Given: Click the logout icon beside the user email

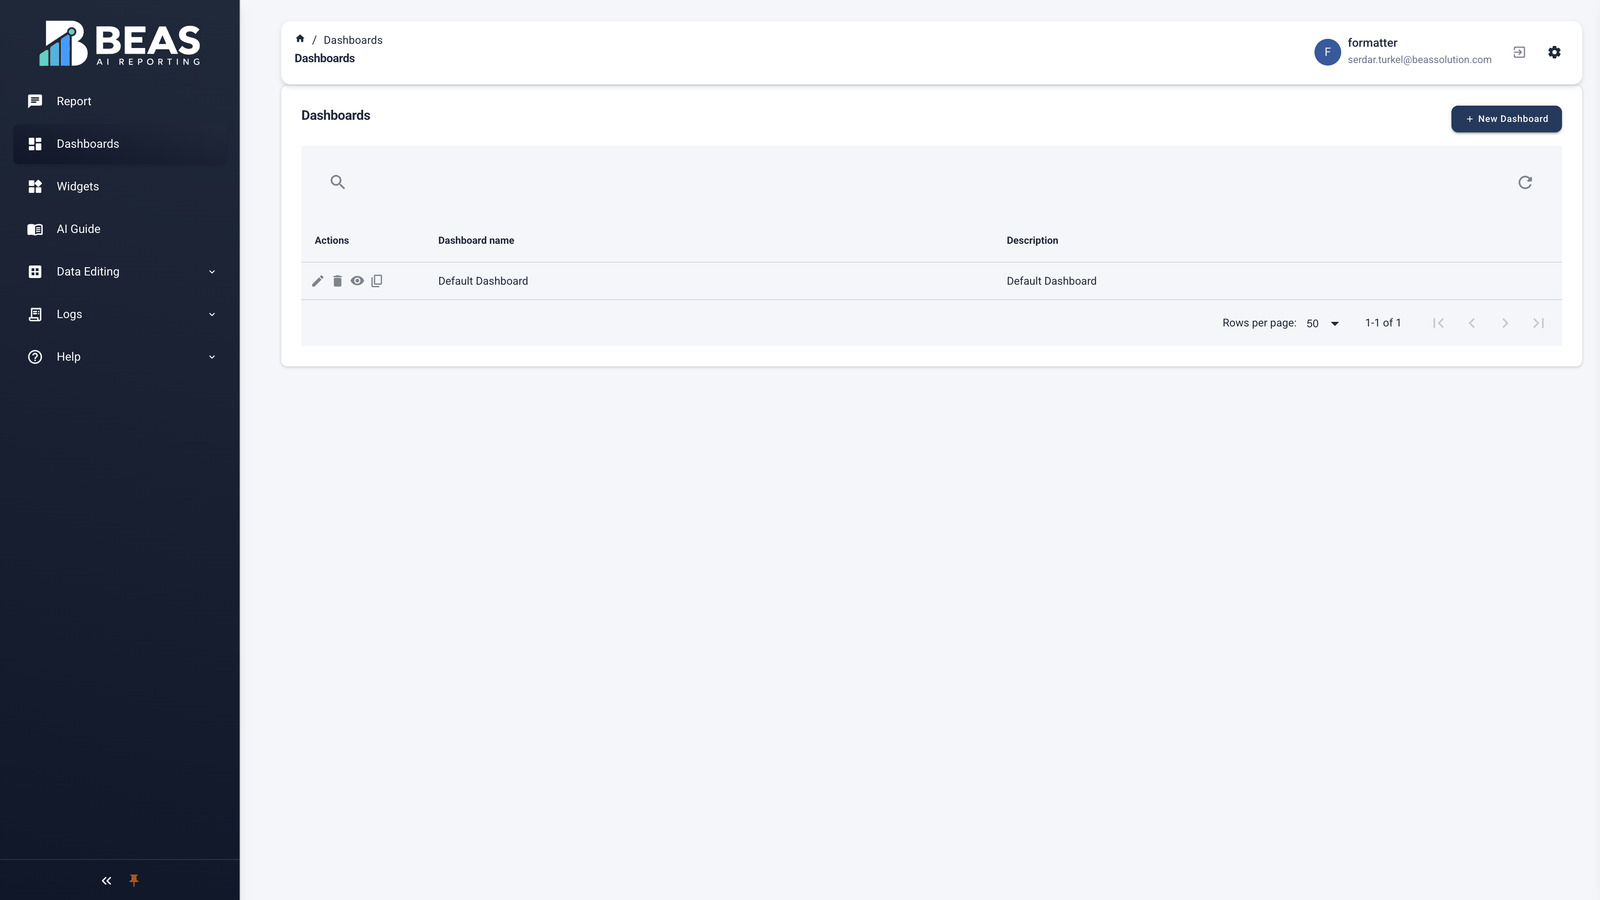Looking at the screenshot, I should 1519,52.
